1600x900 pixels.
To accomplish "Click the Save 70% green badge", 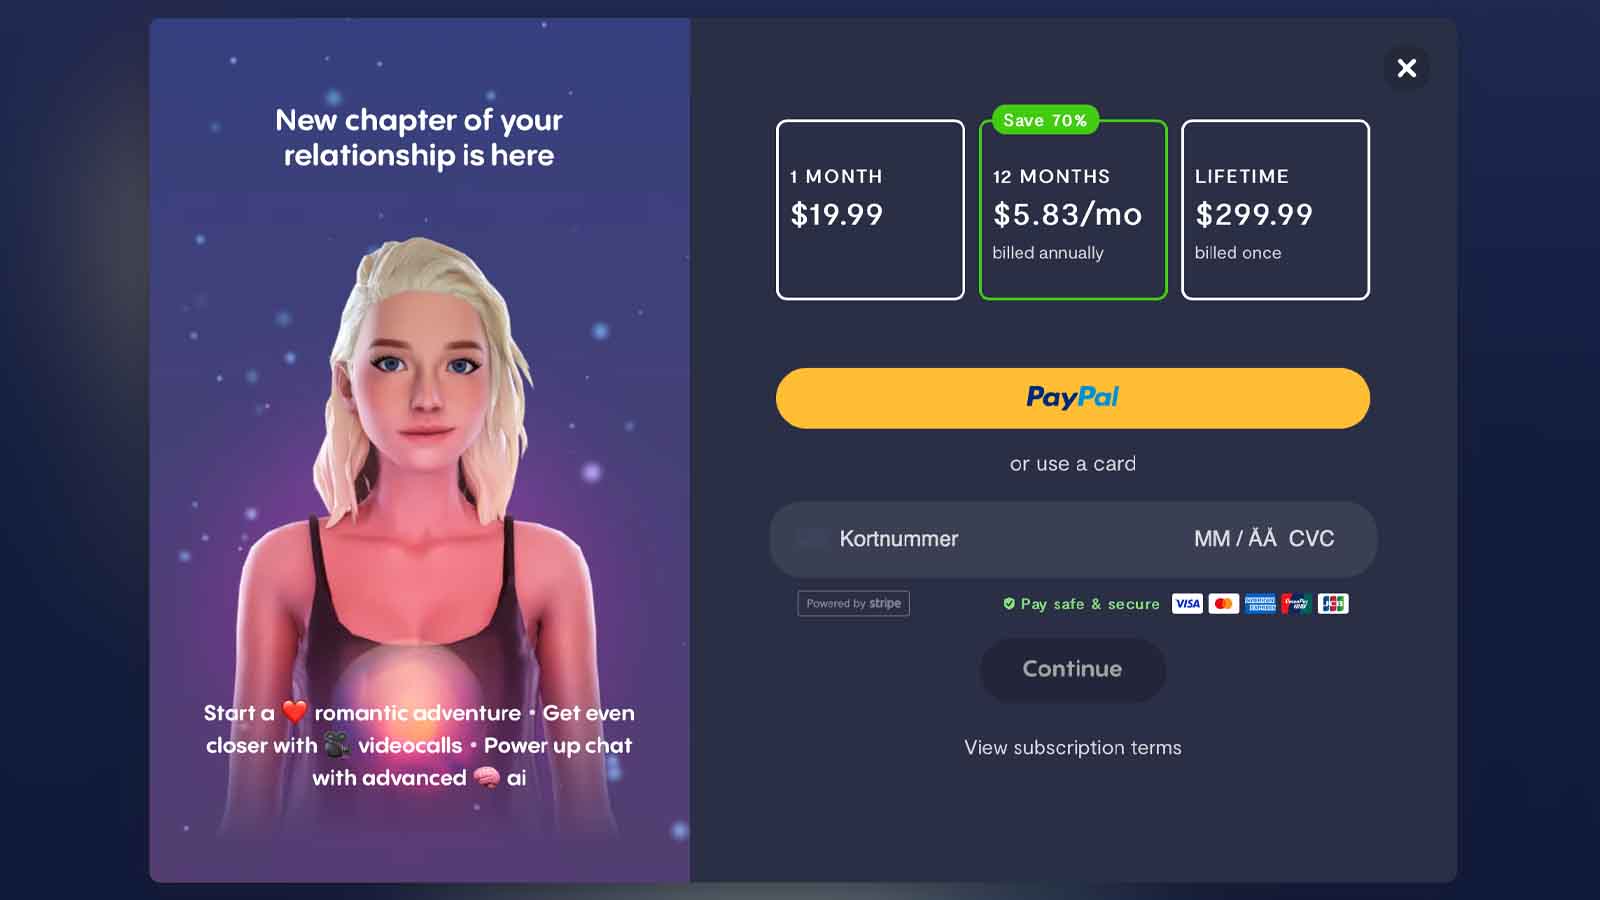I will [x=1045, y=120].
